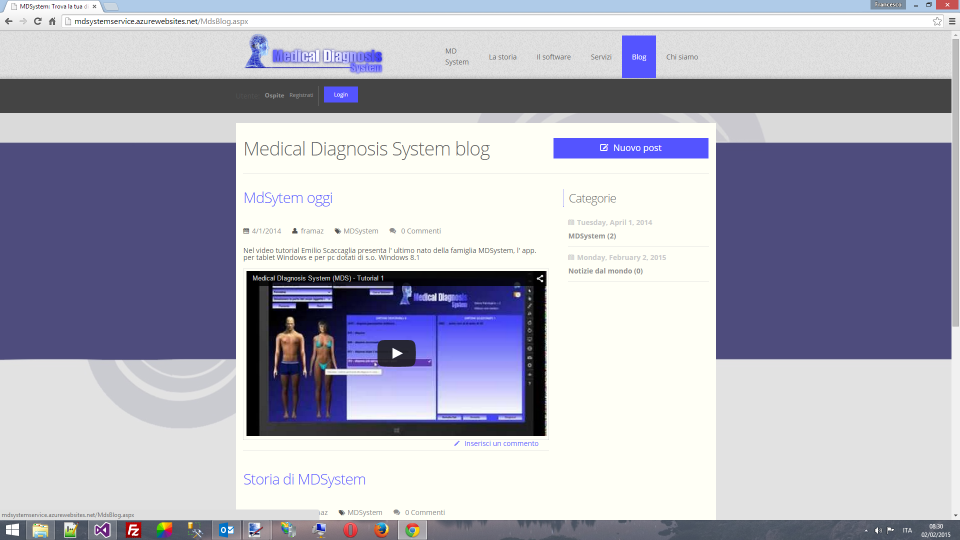
Task: Click Inserisci un commento link
Action: pos(500,443)
